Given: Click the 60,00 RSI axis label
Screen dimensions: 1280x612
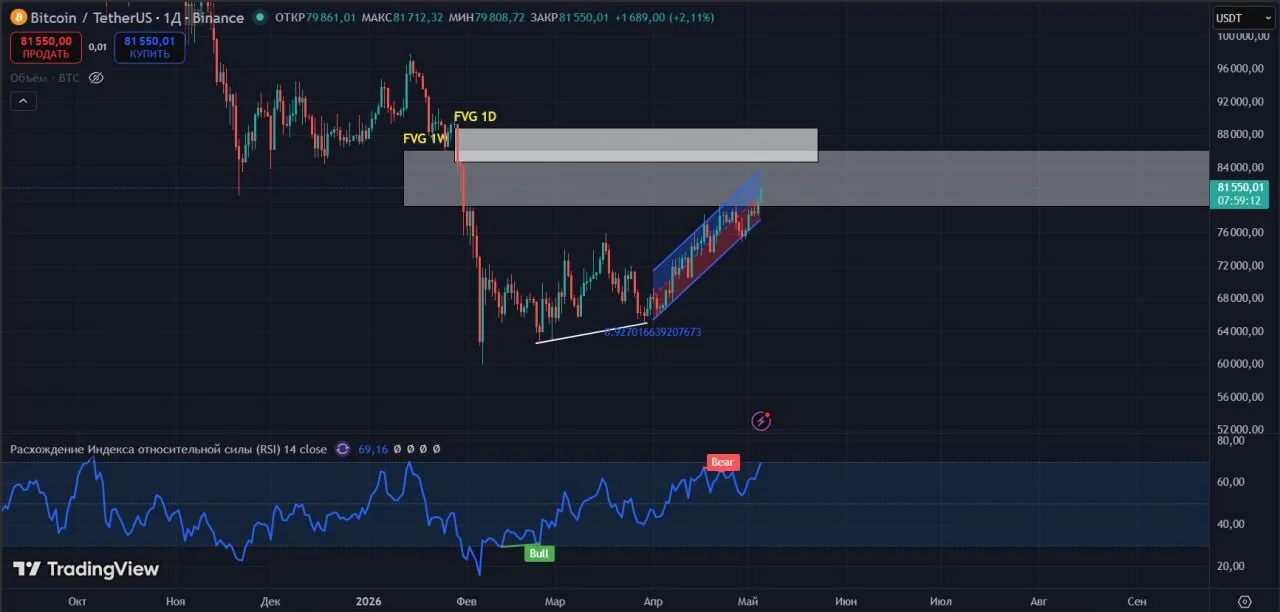Looking at the screenshot, I should coord(1231,482).
